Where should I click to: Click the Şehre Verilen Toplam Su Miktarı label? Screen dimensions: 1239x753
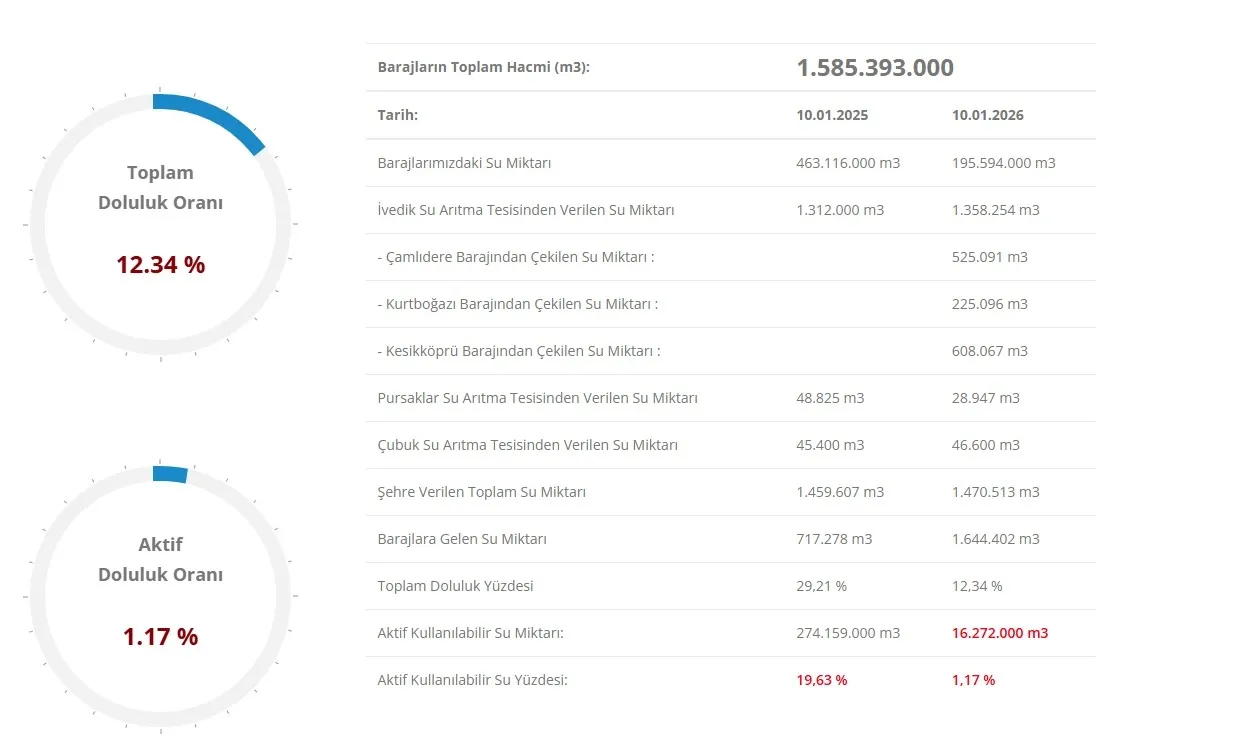pyautogui.click(x=481, y=492)
